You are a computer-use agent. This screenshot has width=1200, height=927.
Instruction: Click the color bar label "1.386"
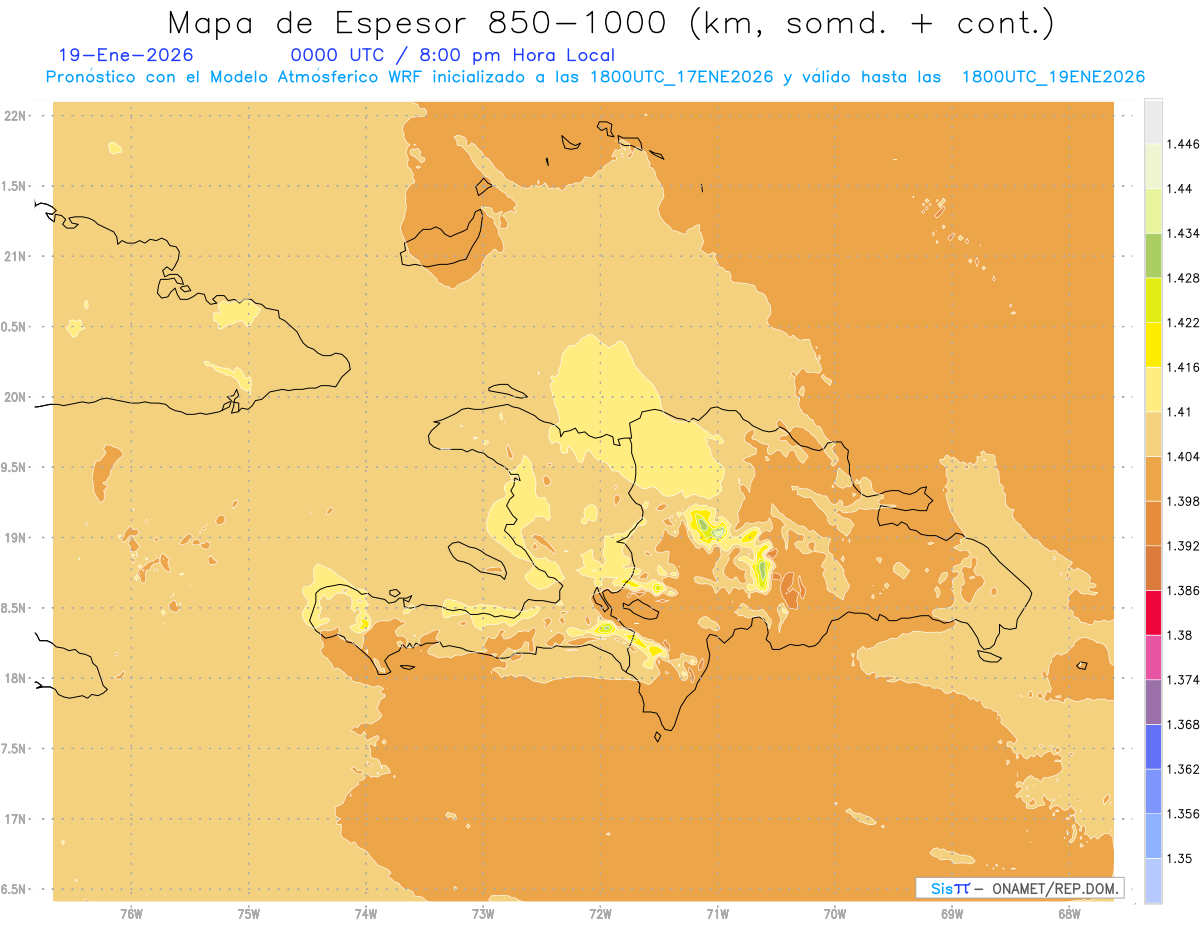click(1182, 590)
